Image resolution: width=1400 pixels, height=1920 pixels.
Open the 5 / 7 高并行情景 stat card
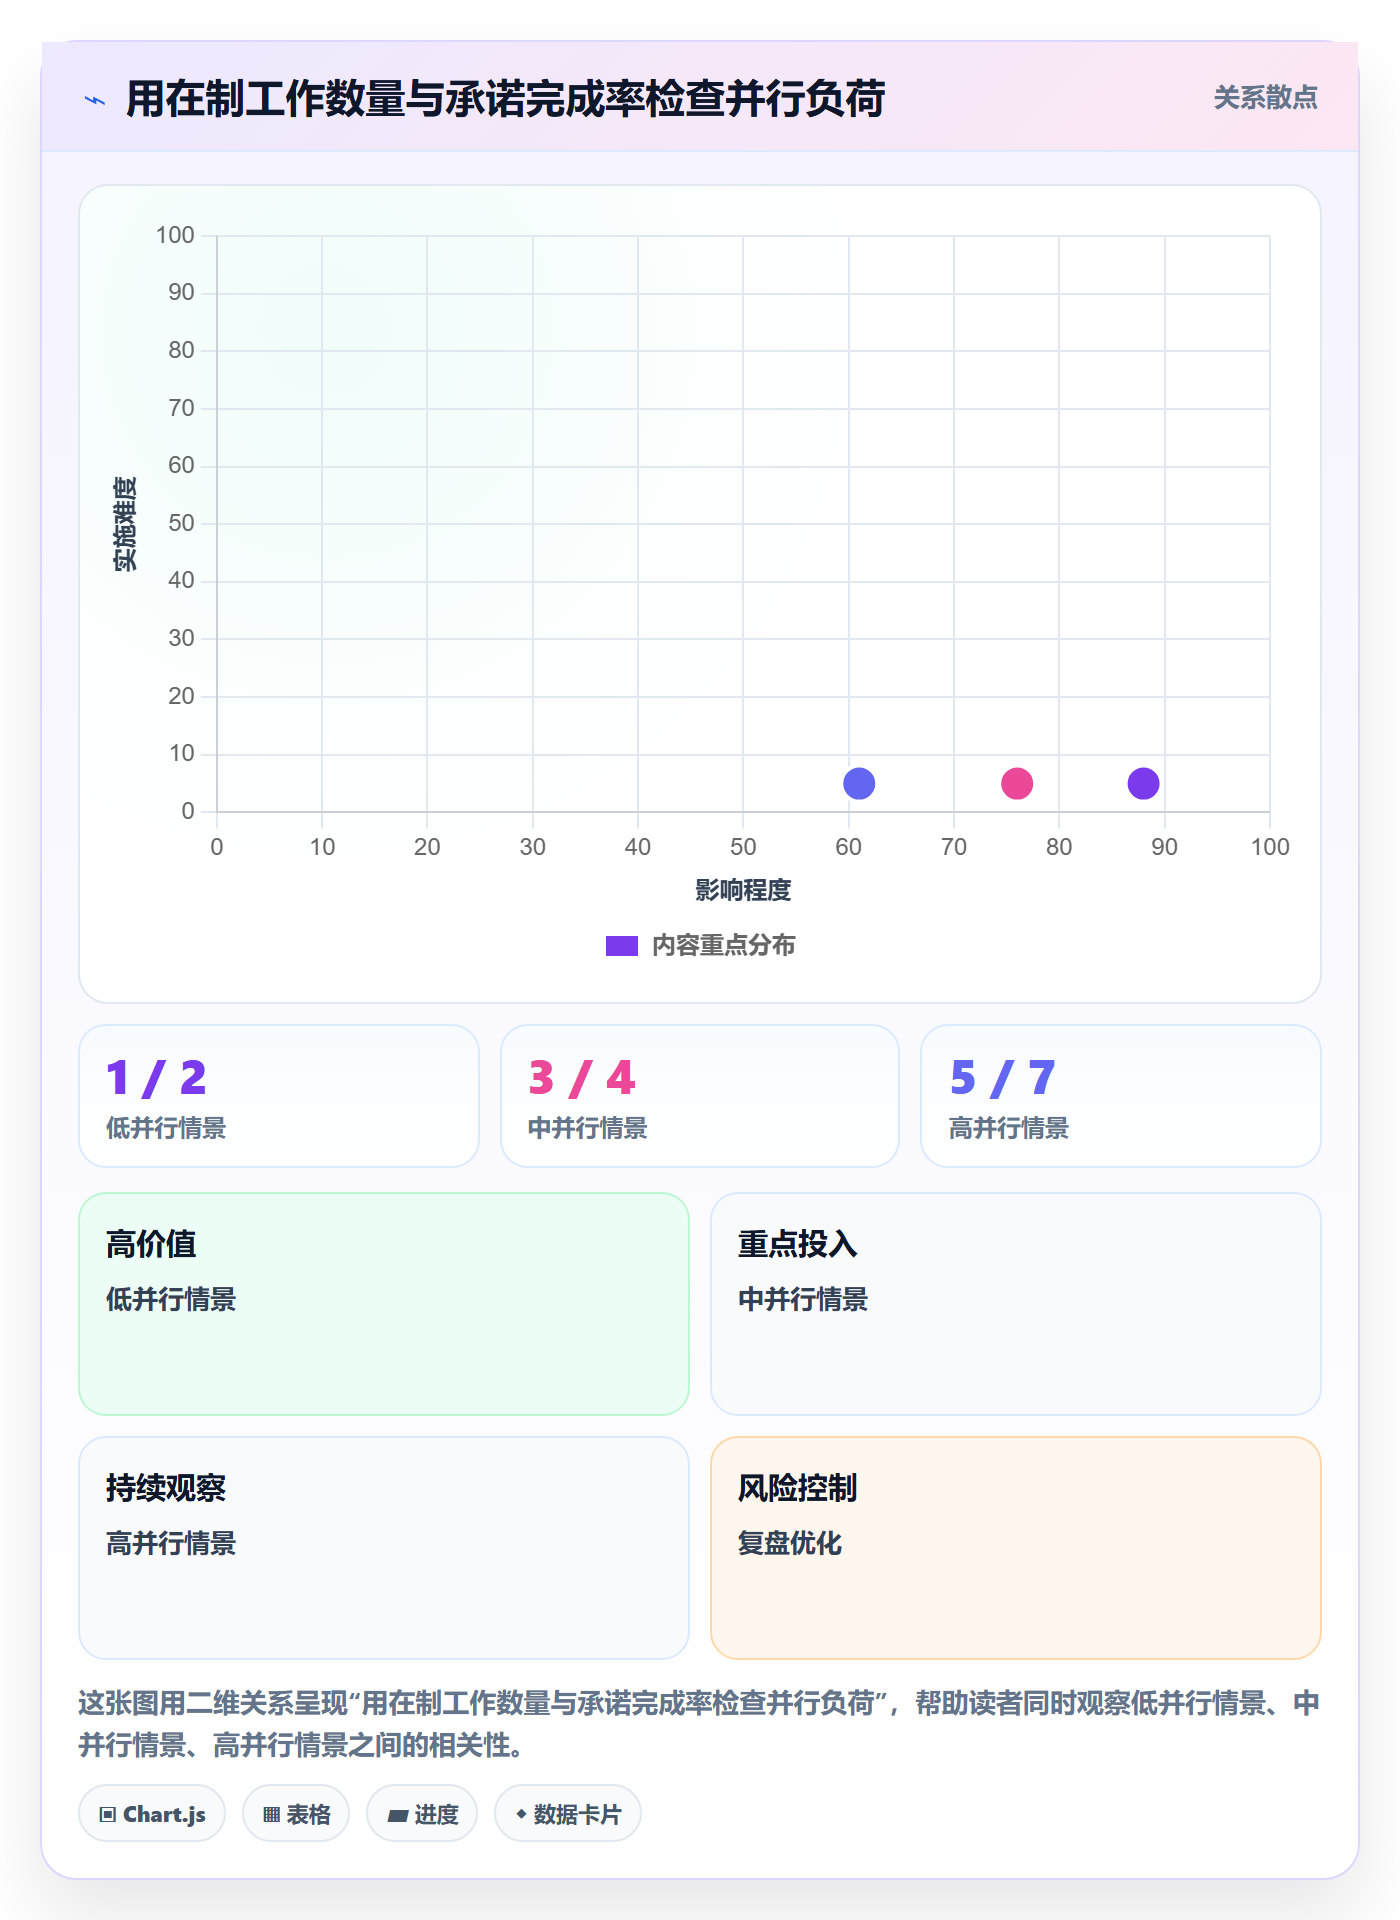[1121, 1096]
